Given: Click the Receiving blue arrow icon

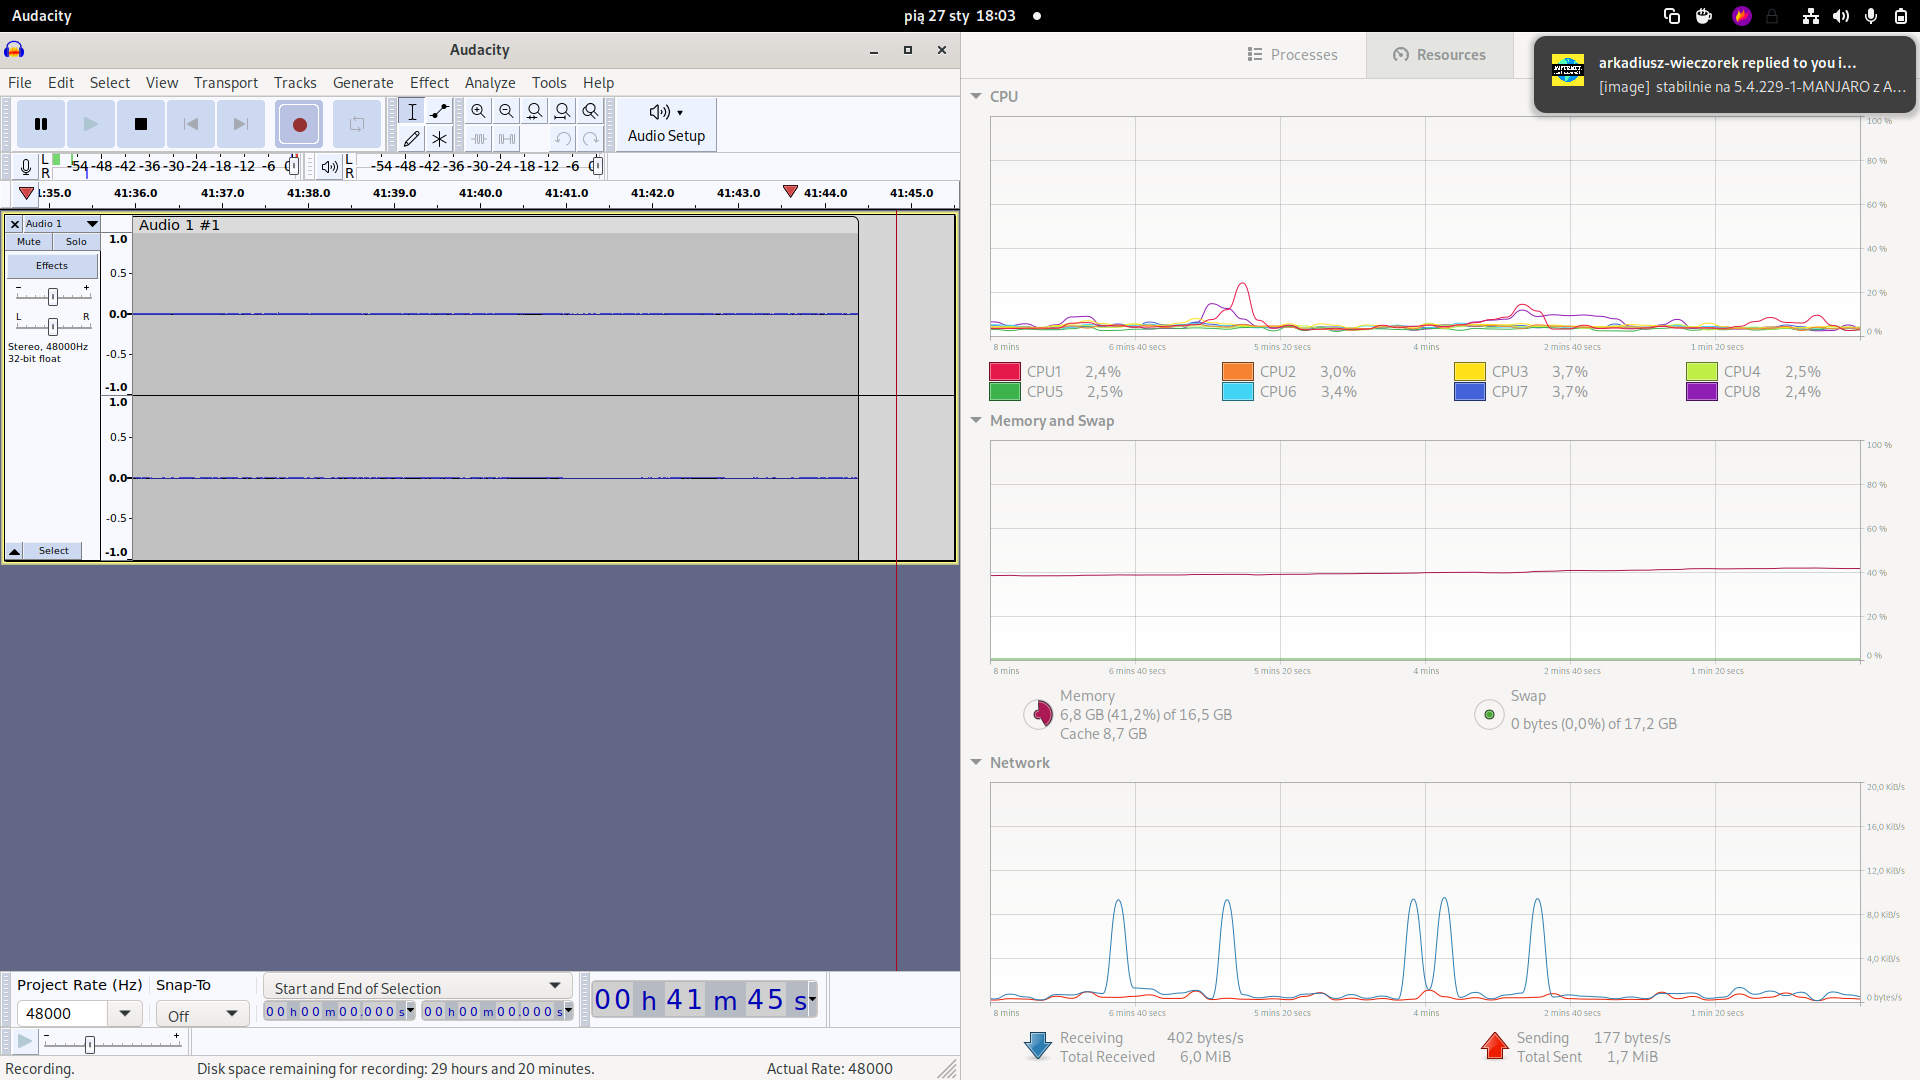Looking at the screenshot, I should [1038, 1046].
